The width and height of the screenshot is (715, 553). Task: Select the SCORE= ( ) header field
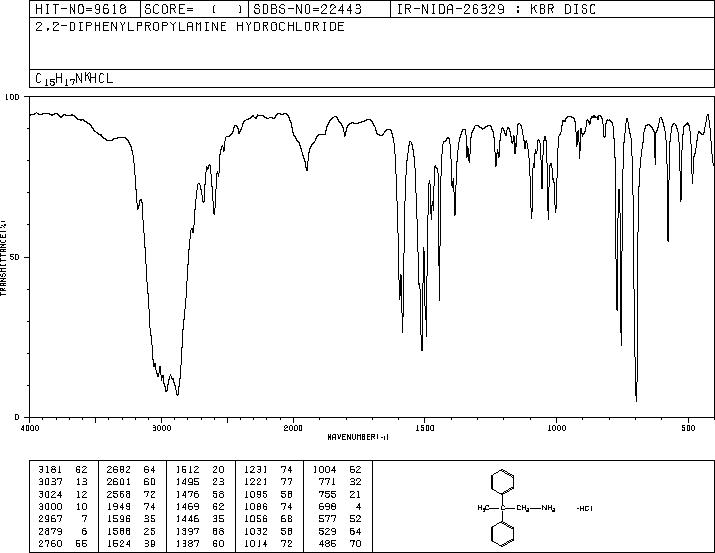click(194, 9)
